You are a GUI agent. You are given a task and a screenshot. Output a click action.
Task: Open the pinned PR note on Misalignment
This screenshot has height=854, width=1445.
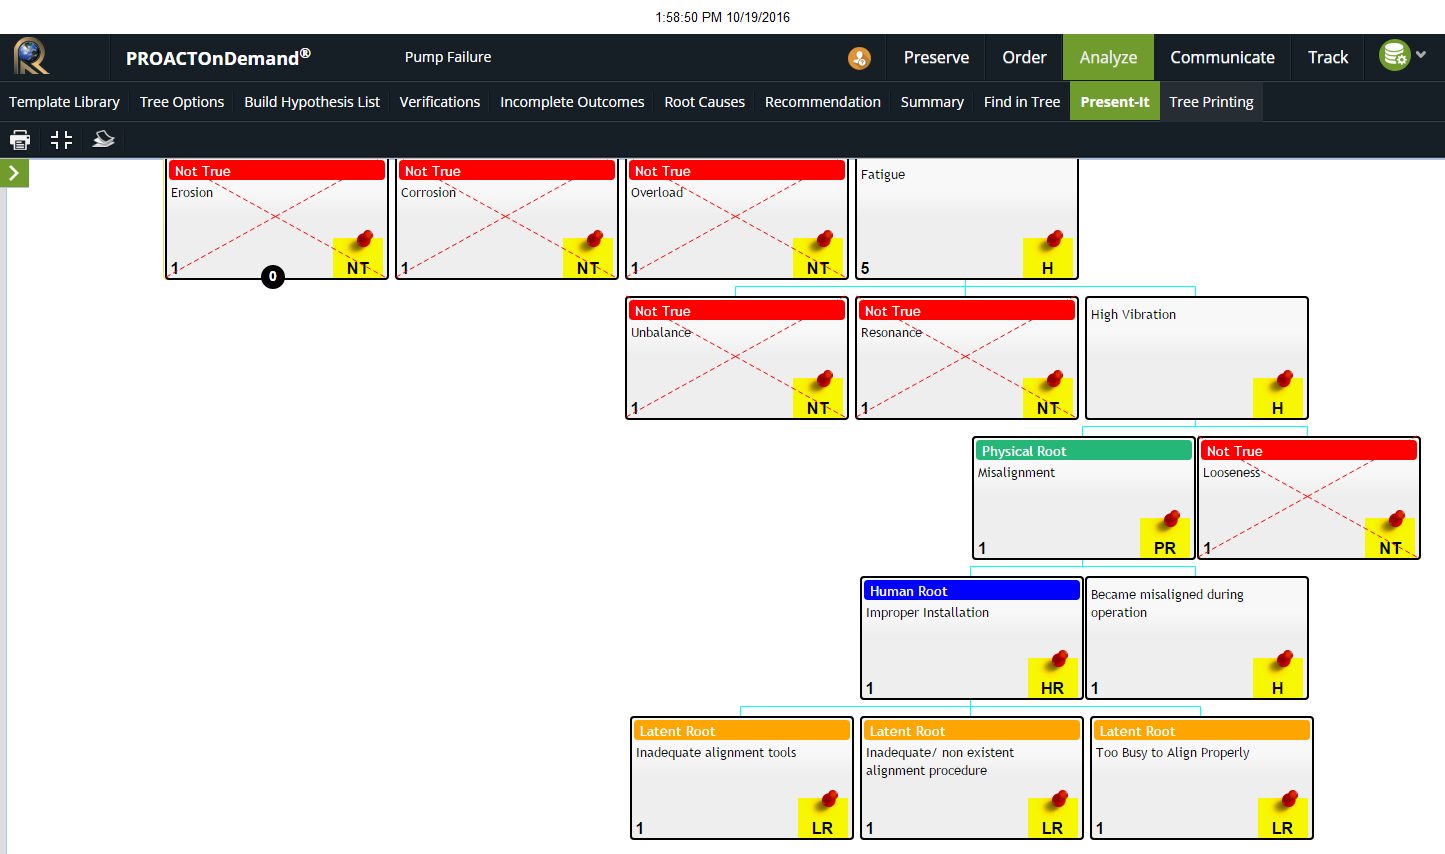coord(1165,537)
